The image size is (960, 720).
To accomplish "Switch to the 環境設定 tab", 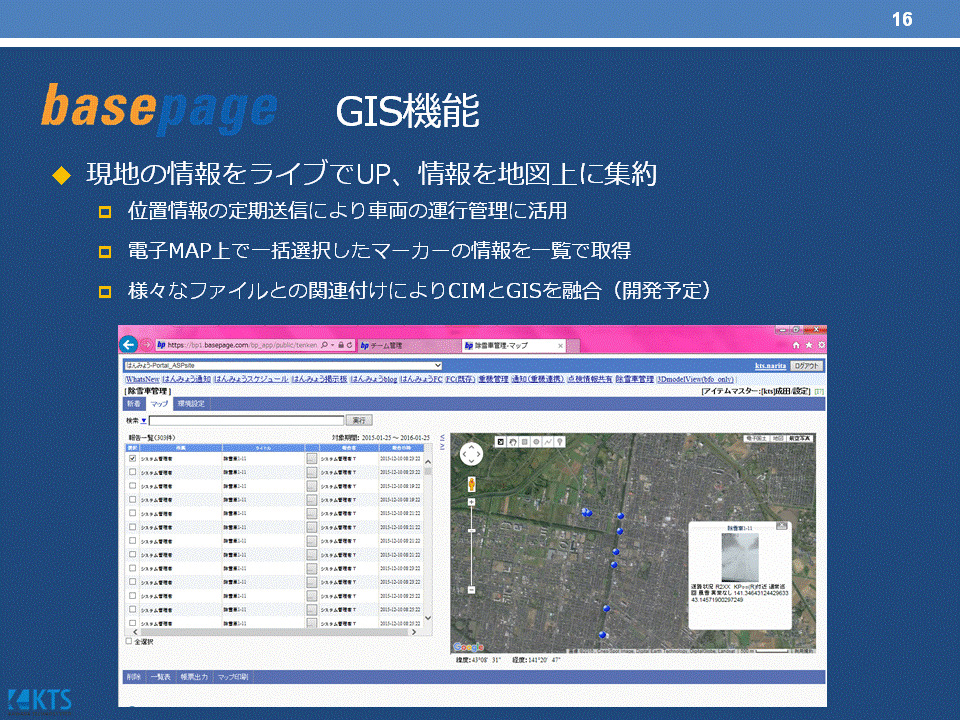I will pyautogui.click(x=189, y=404).
